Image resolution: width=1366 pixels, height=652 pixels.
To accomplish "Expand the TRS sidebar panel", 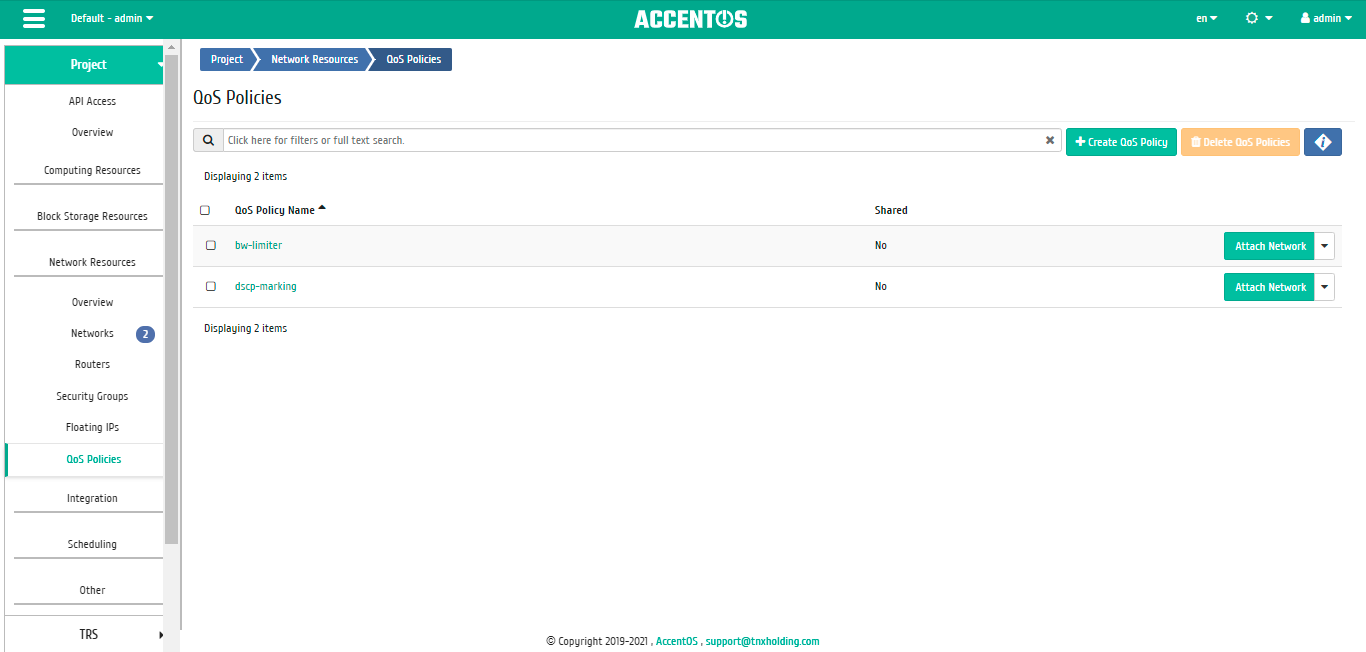I will (x=84, y=634).
